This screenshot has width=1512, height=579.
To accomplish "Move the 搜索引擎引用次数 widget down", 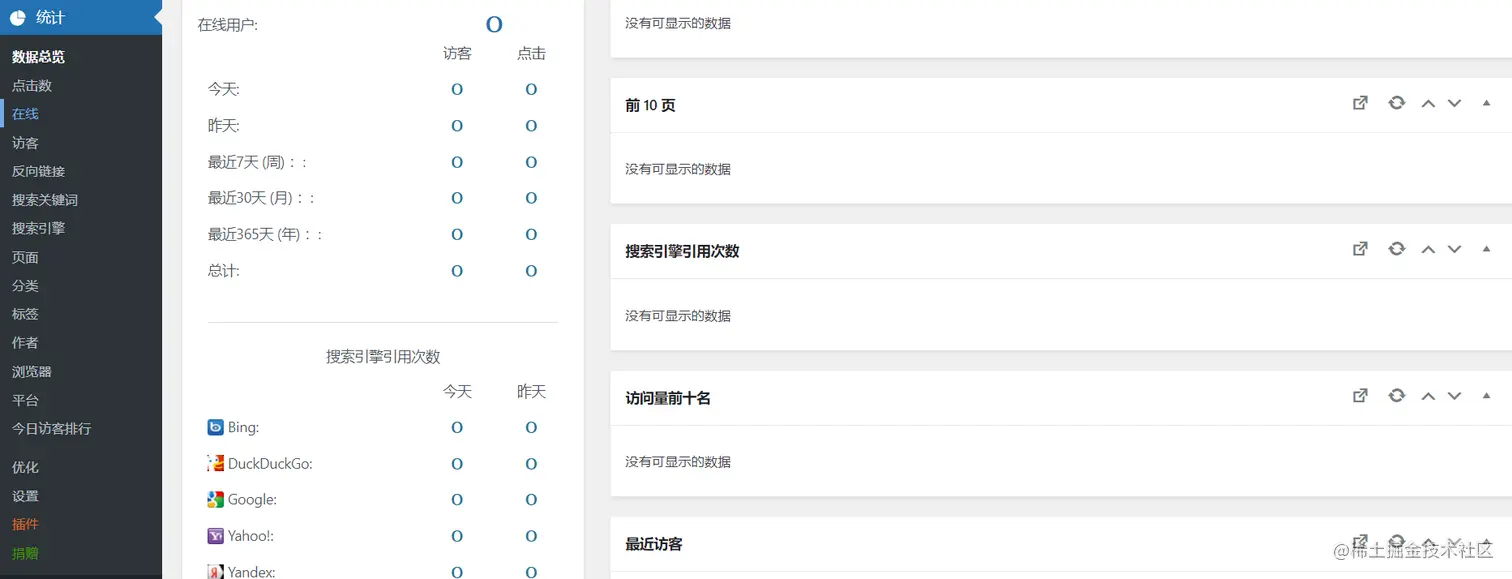I will point(1455,250).
